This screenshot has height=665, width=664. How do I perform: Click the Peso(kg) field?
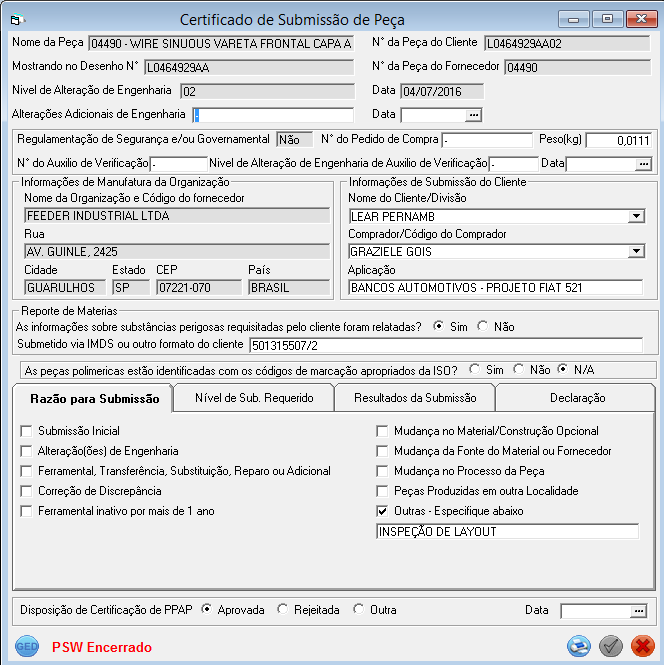618,140
